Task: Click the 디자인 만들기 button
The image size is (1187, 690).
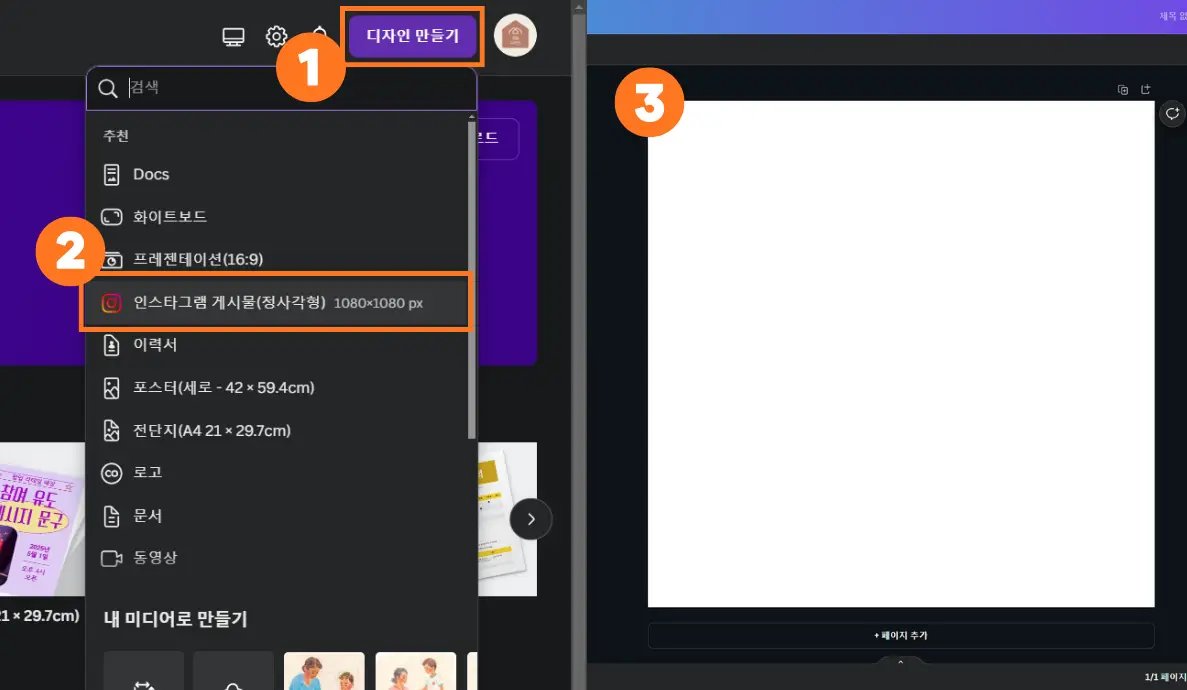Action: point(412,35)
